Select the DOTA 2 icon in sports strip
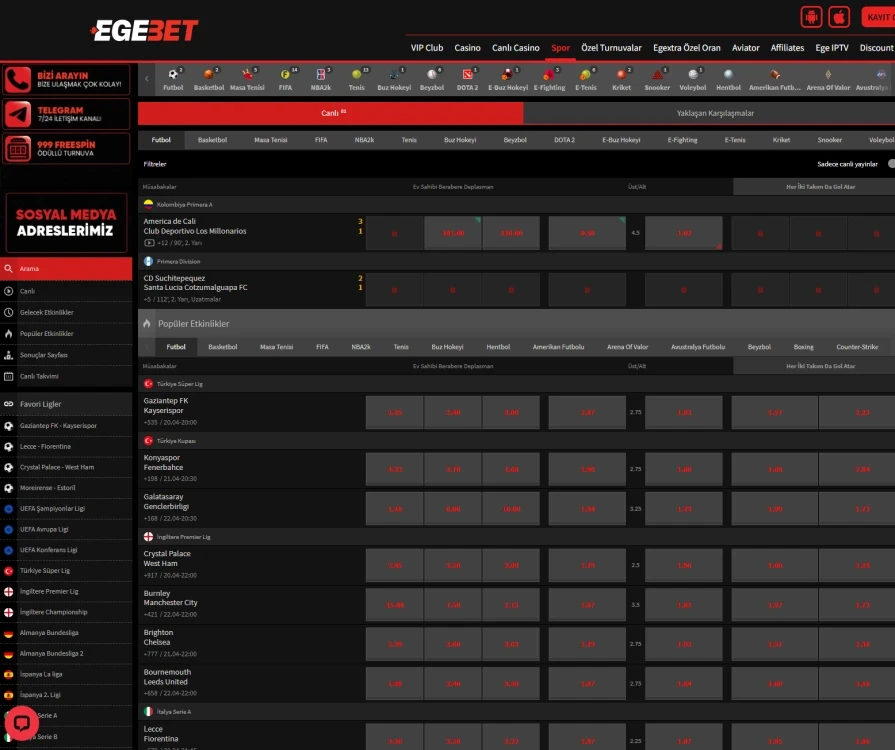Image resolution: width=895 pixels, height=750 pixels. [x=467, y=74]
